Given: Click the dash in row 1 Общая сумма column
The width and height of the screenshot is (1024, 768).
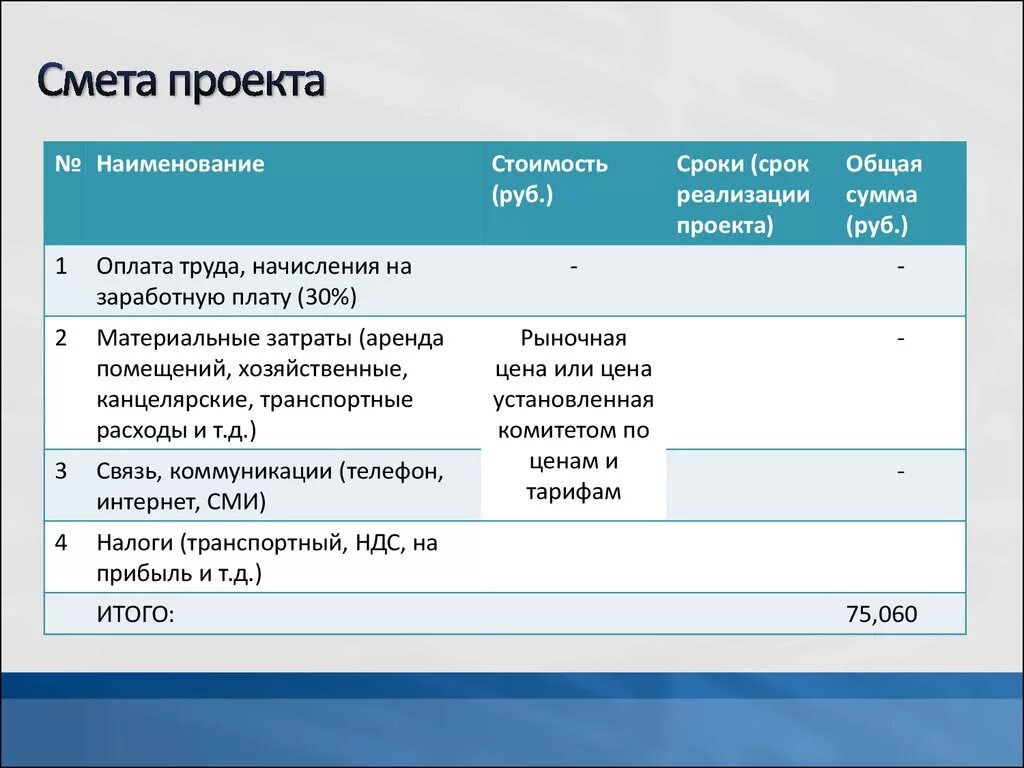Looking at the screenshot, I should pos(901,266).
